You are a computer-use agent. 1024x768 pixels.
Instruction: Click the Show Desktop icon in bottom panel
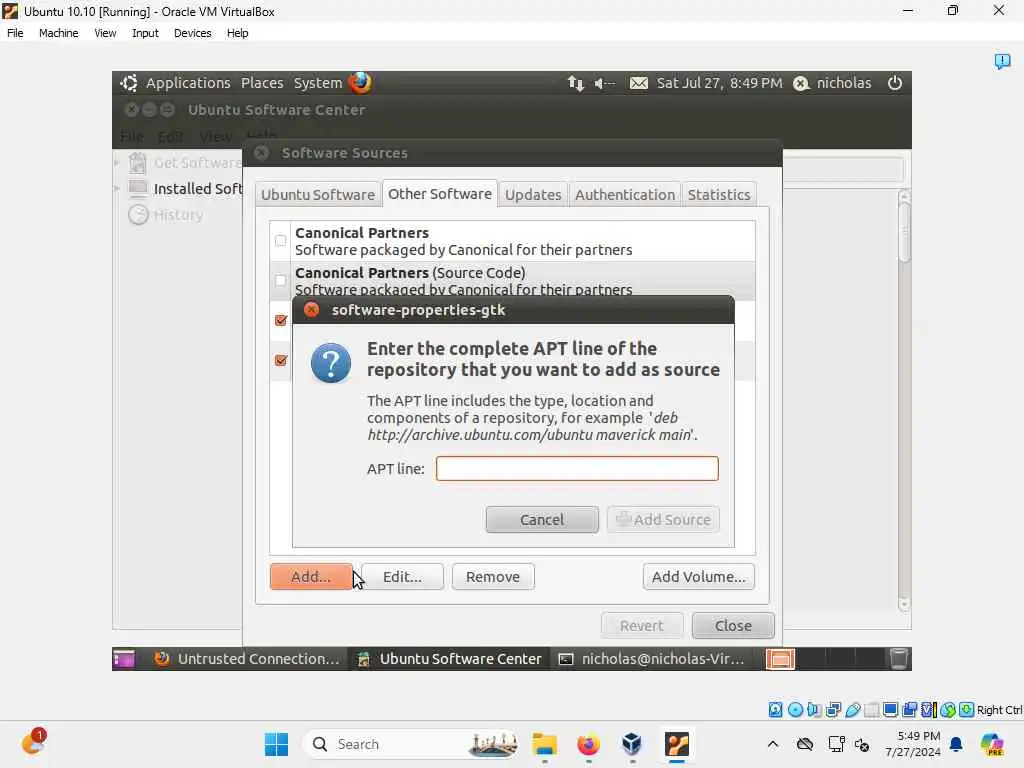[x=123, y=659]
